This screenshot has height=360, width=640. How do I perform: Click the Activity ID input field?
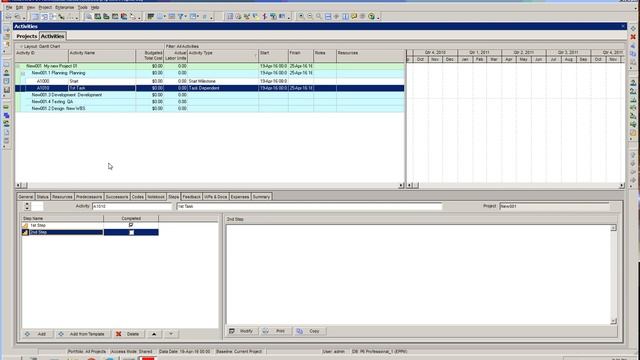[132, 207]
